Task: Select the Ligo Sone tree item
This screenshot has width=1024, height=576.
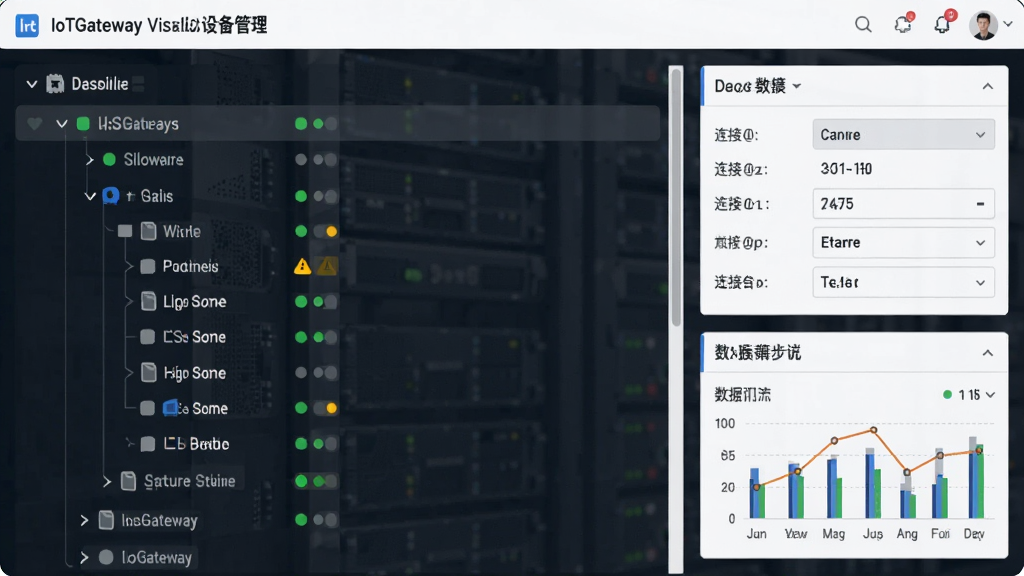Action: [x=194, y=302]
